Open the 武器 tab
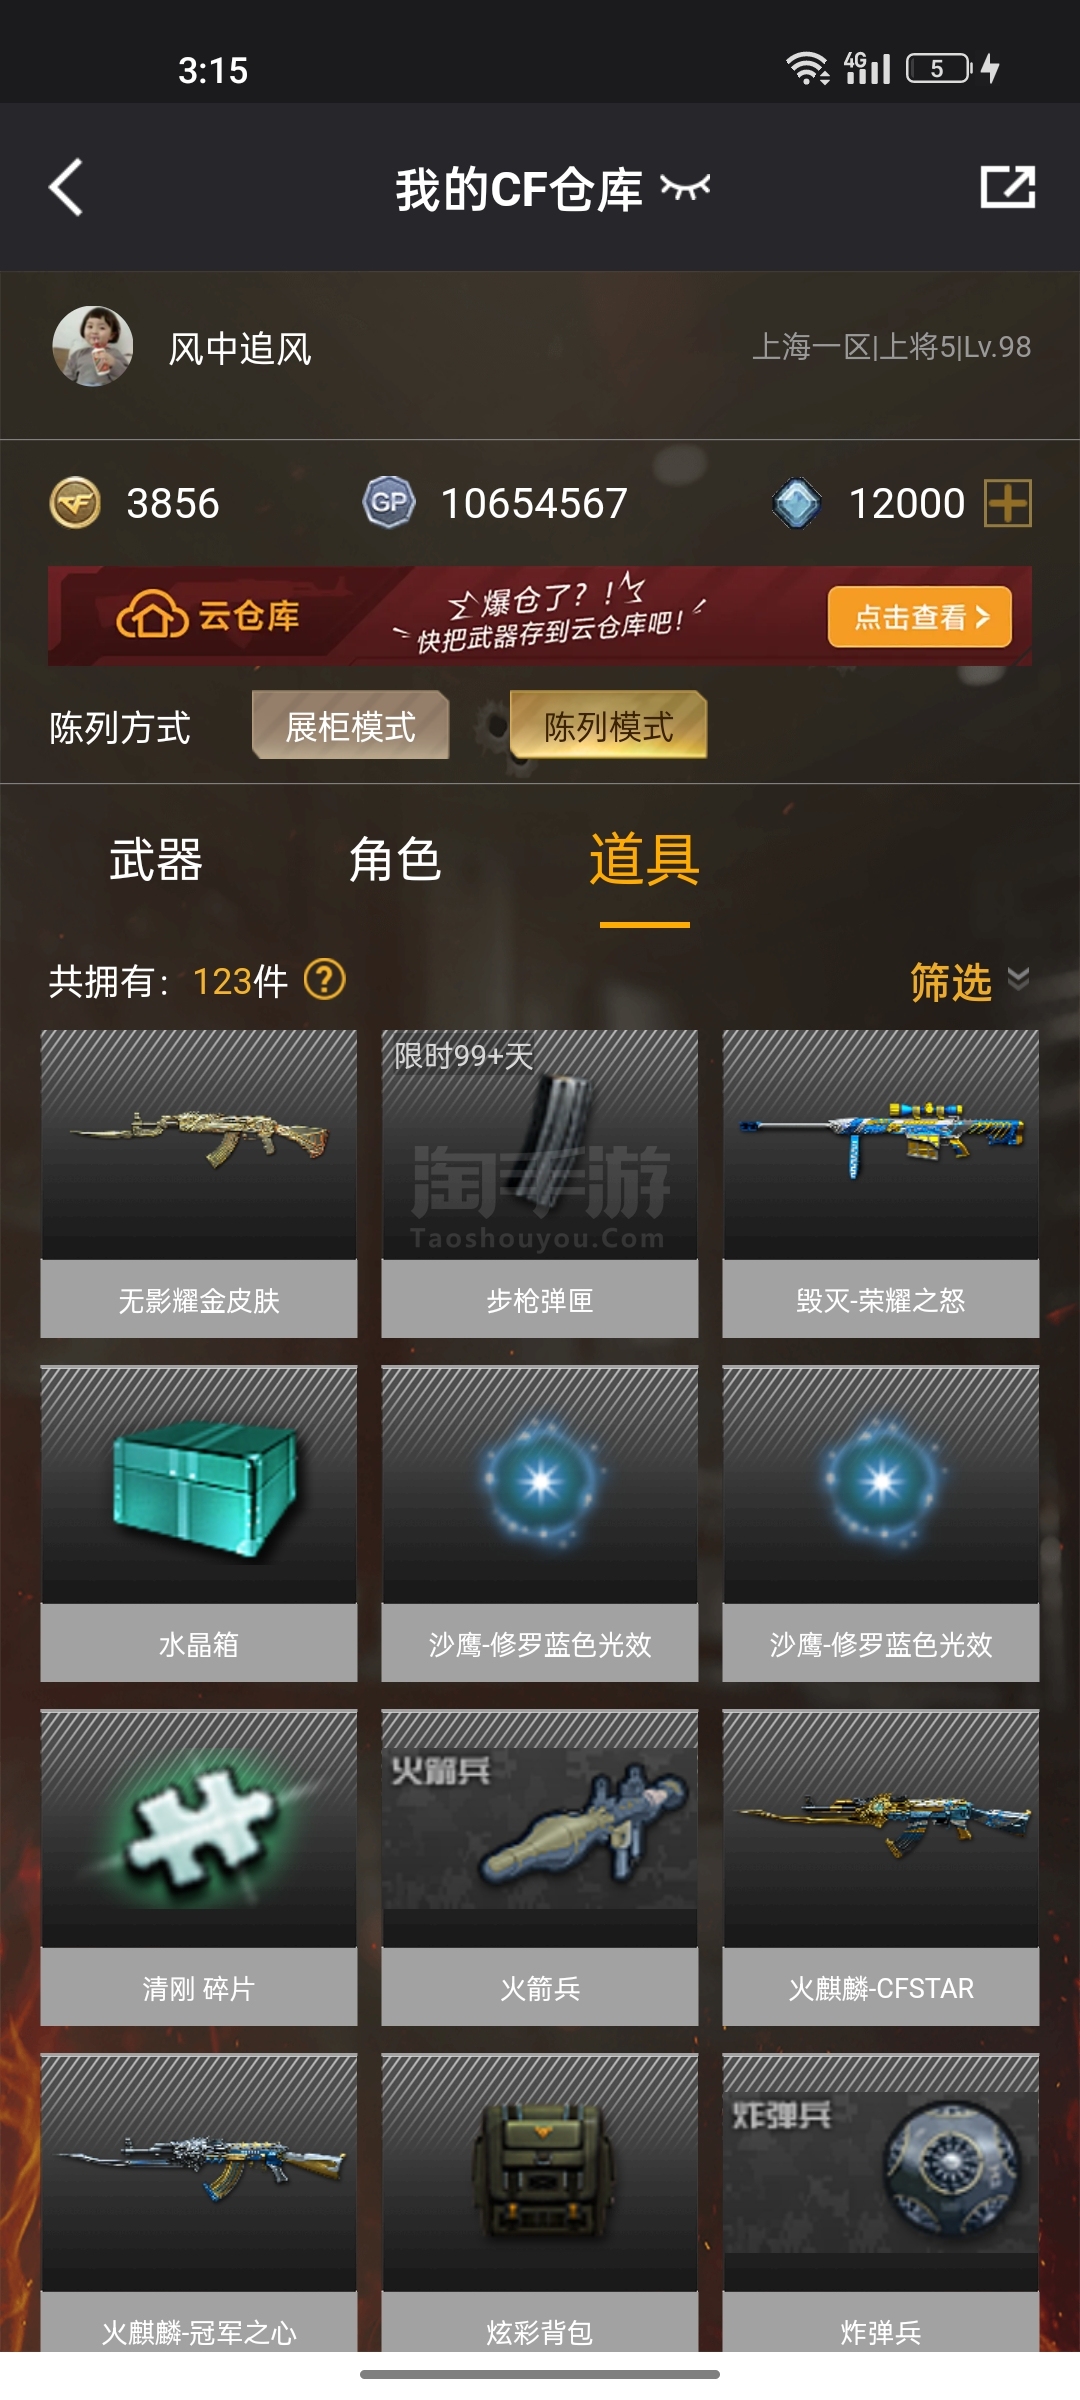 point(156,860)
